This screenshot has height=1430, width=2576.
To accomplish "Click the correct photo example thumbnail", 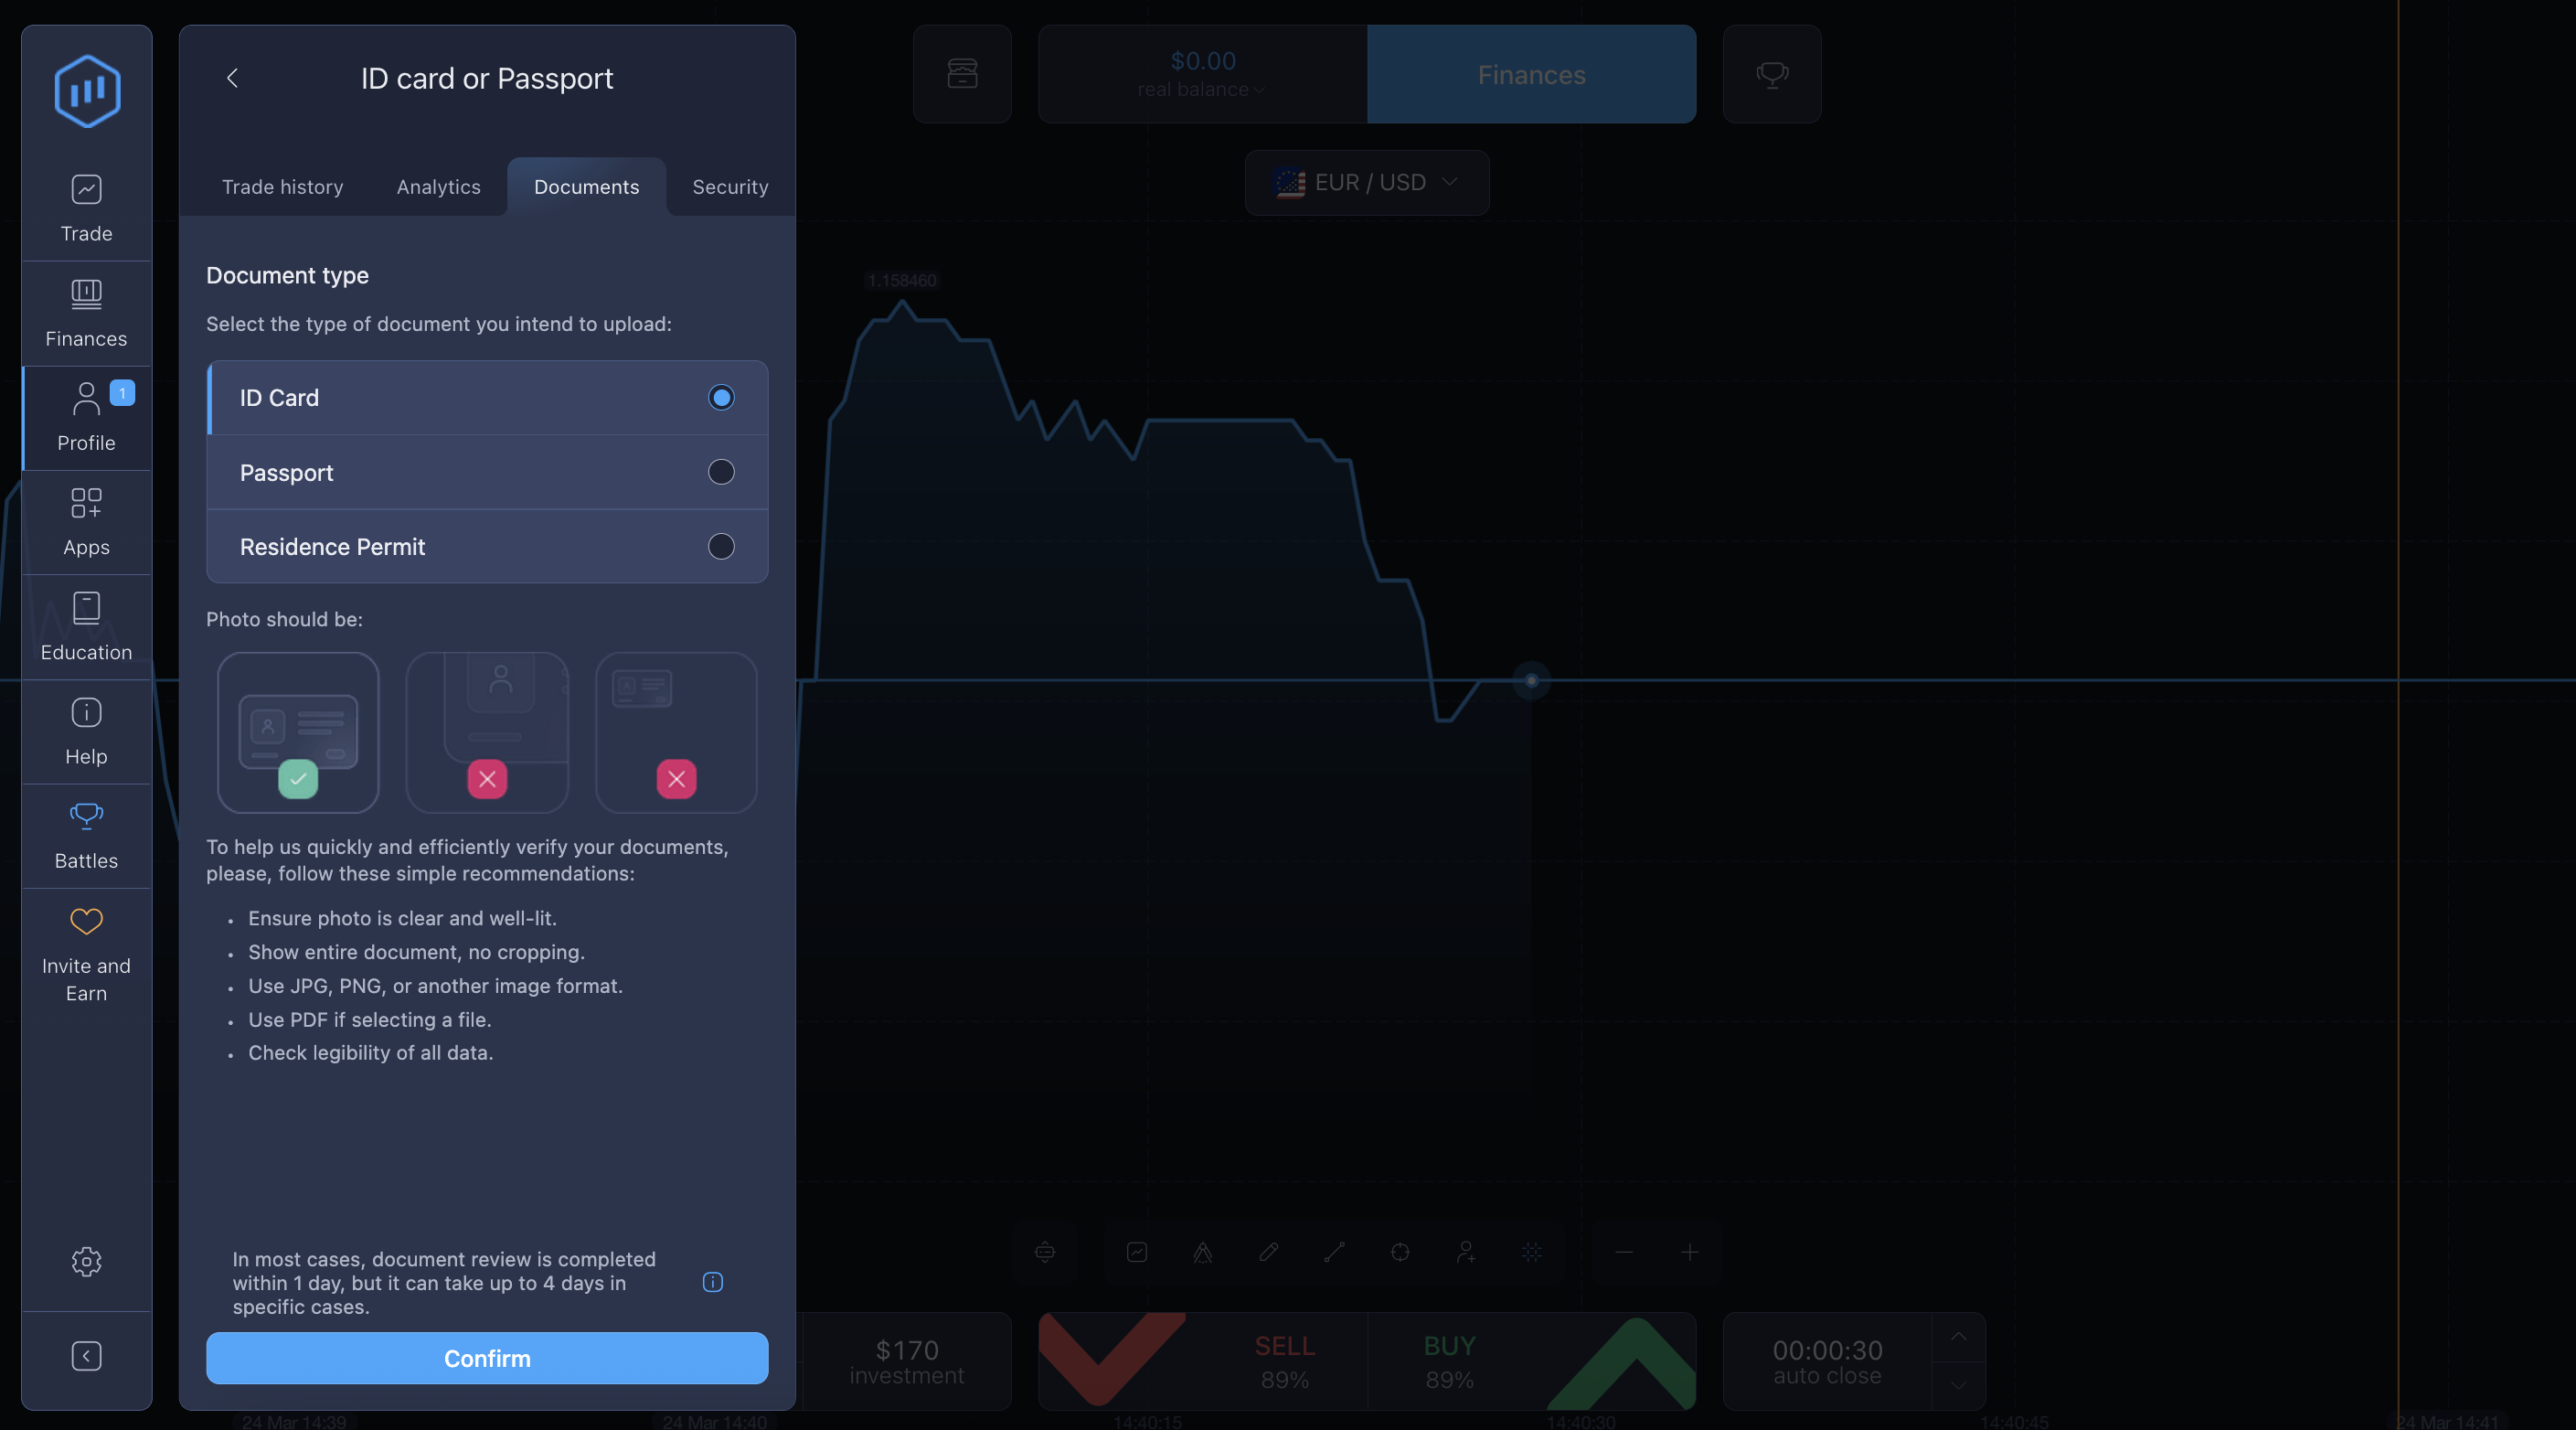I will point(298,732).
